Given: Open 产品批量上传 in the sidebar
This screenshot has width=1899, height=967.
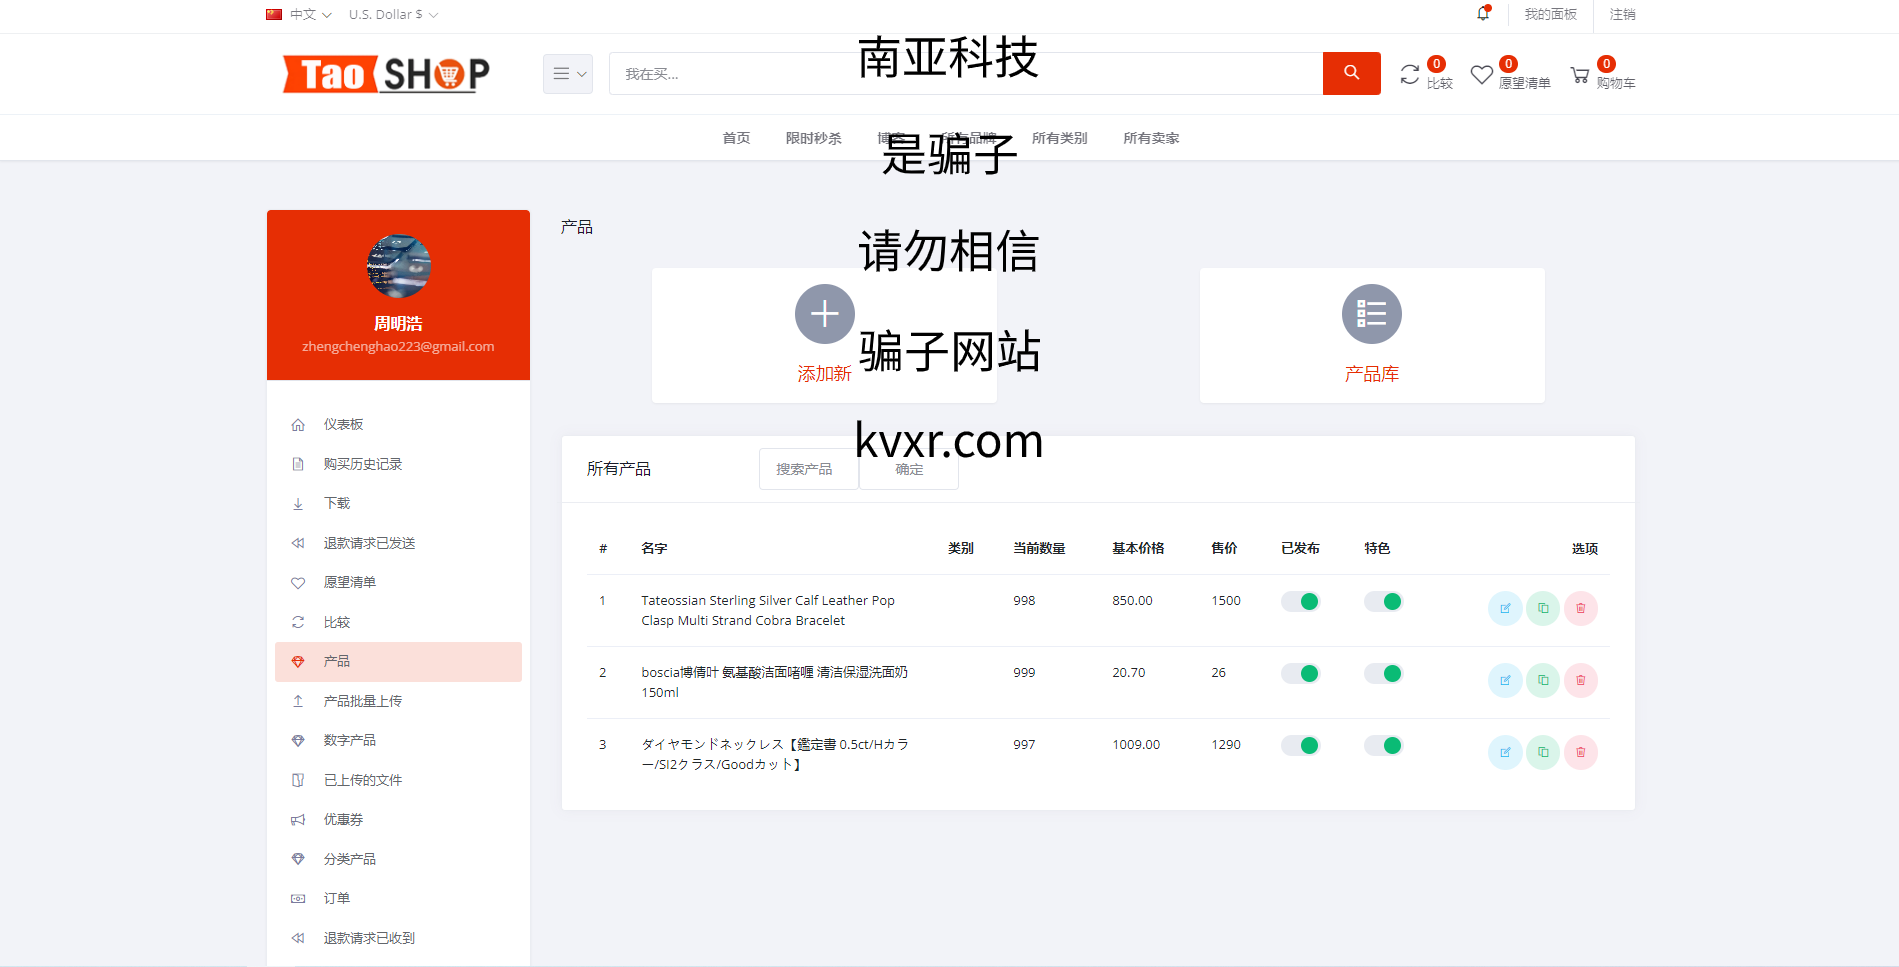Looking at the screenshot, I should pos(398,701).
